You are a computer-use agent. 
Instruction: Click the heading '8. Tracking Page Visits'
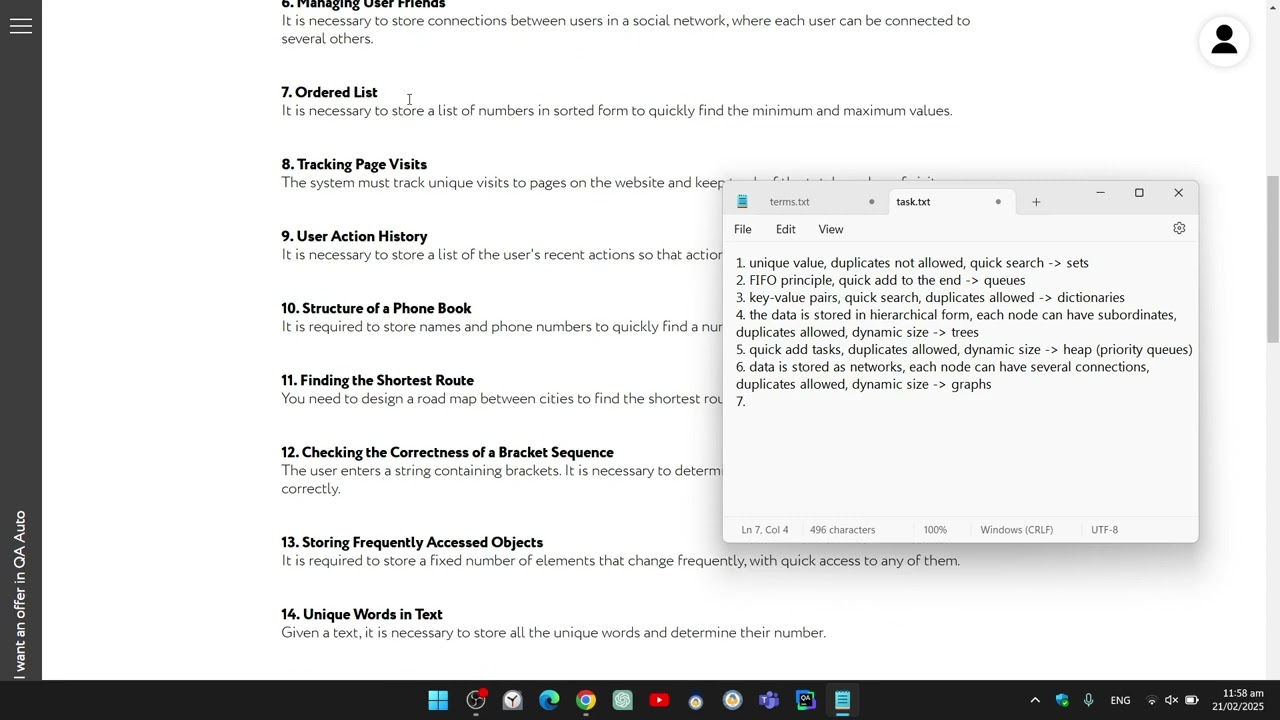(354, 164)
